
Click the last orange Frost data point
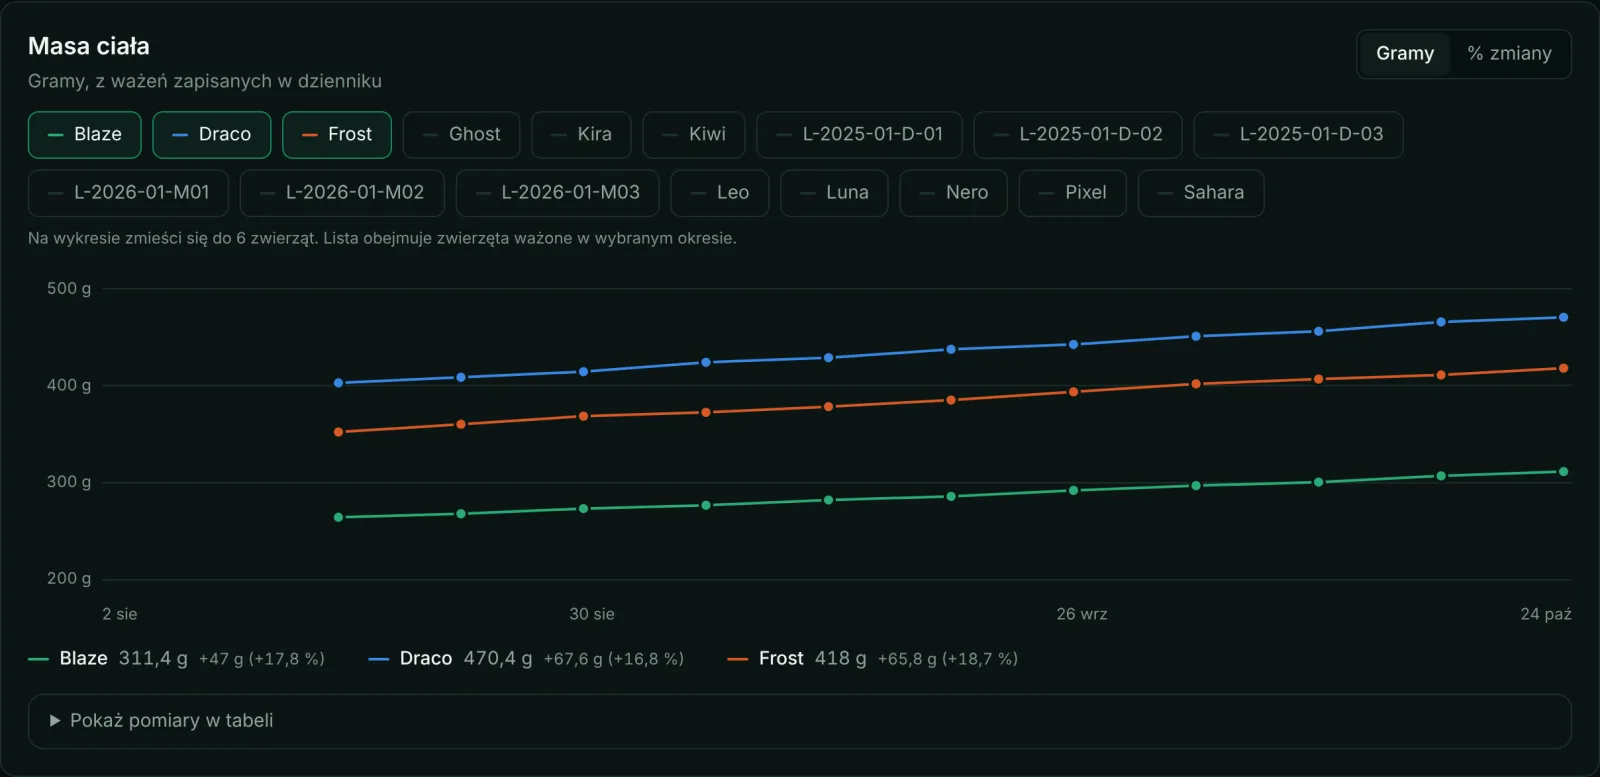click(x=1563, y=369)
